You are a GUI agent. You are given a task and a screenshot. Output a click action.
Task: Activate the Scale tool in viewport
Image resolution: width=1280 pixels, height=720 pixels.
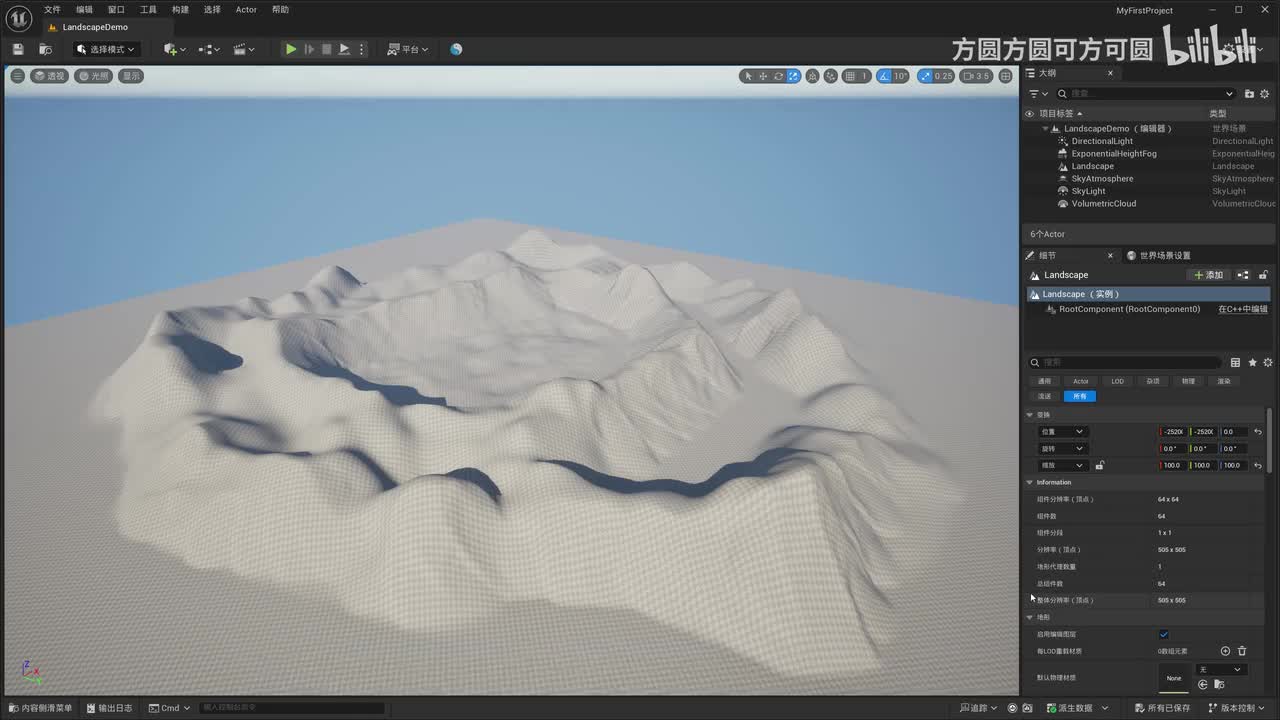pyautogui.click(x=793, y=76)
